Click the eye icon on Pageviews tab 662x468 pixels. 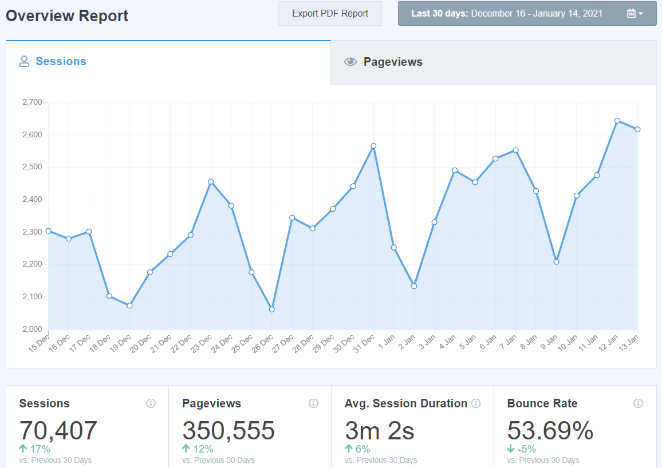click(x=350, y=62)
